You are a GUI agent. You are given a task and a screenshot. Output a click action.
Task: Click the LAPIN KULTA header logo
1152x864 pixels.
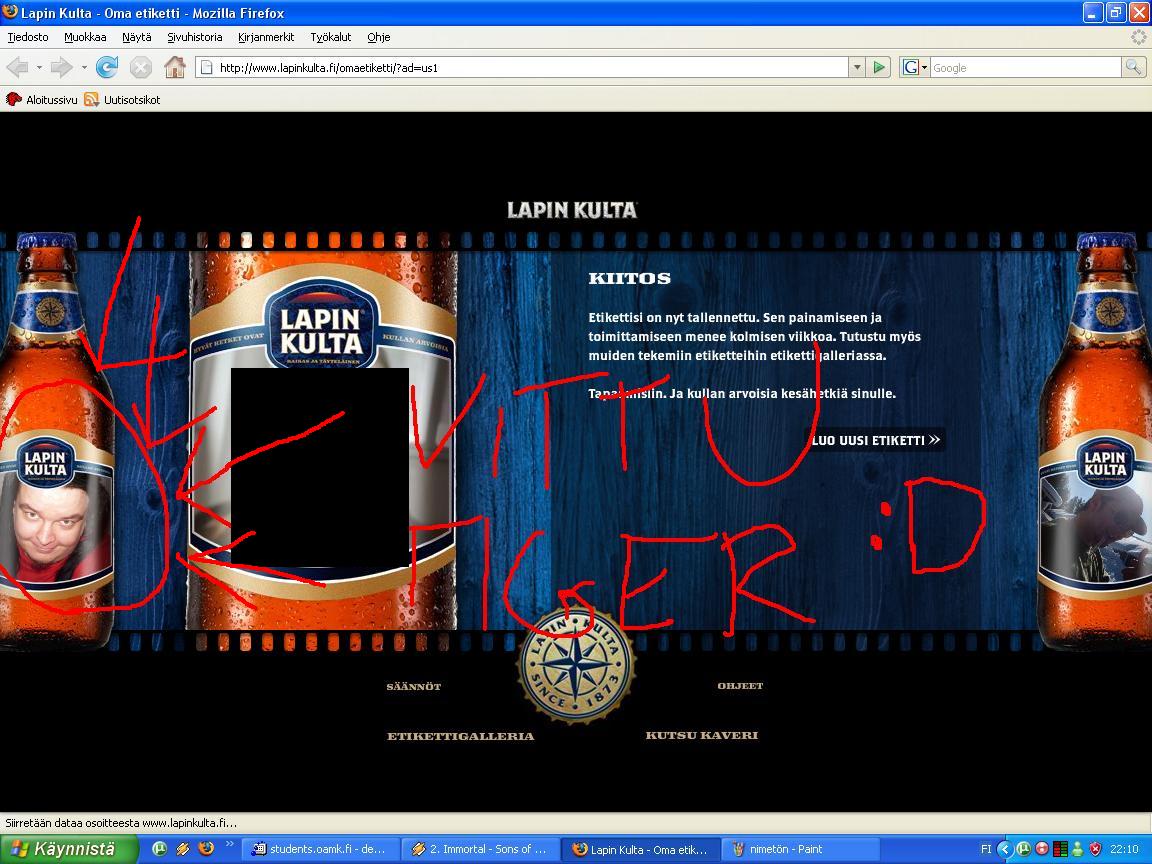click(x=572, y=210)
